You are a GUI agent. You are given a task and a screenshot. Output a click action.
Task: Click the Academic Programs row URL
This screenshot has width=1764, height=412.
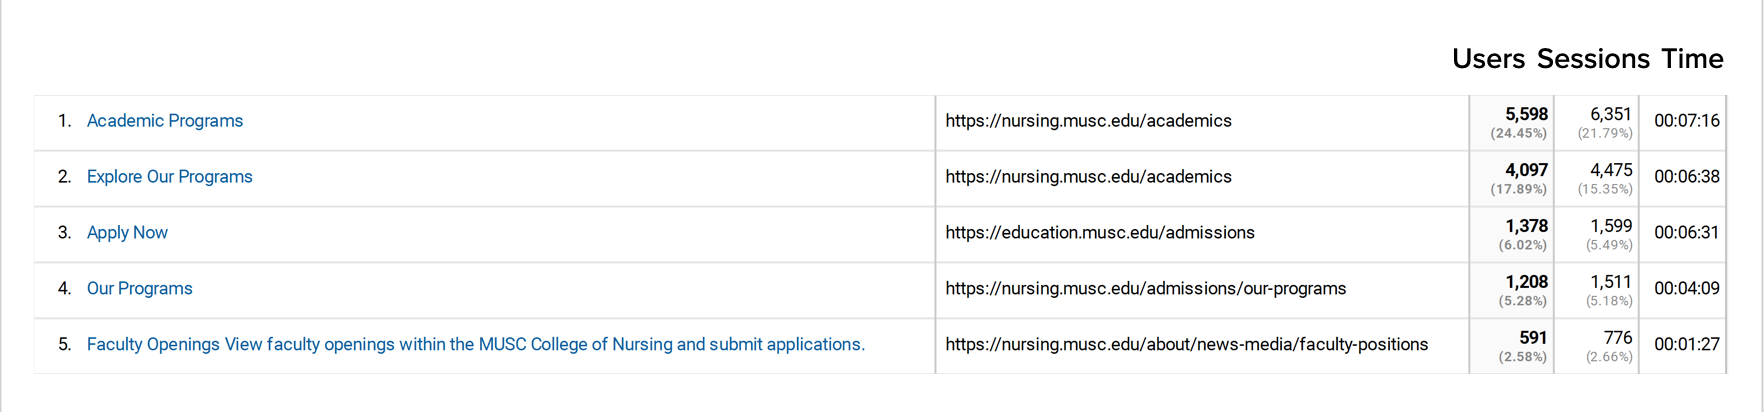[x=1088, y=121]
